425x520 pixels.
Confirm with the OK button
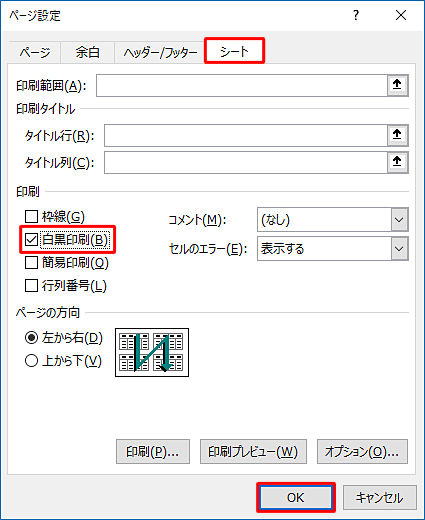pos(296,497)
